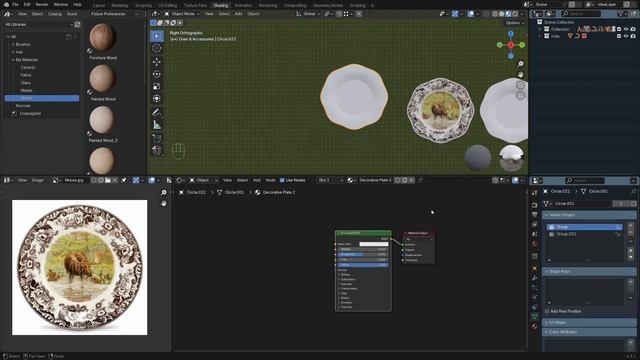Open the Material properties tab icon

pyautogui.click(x=535, y=327)
